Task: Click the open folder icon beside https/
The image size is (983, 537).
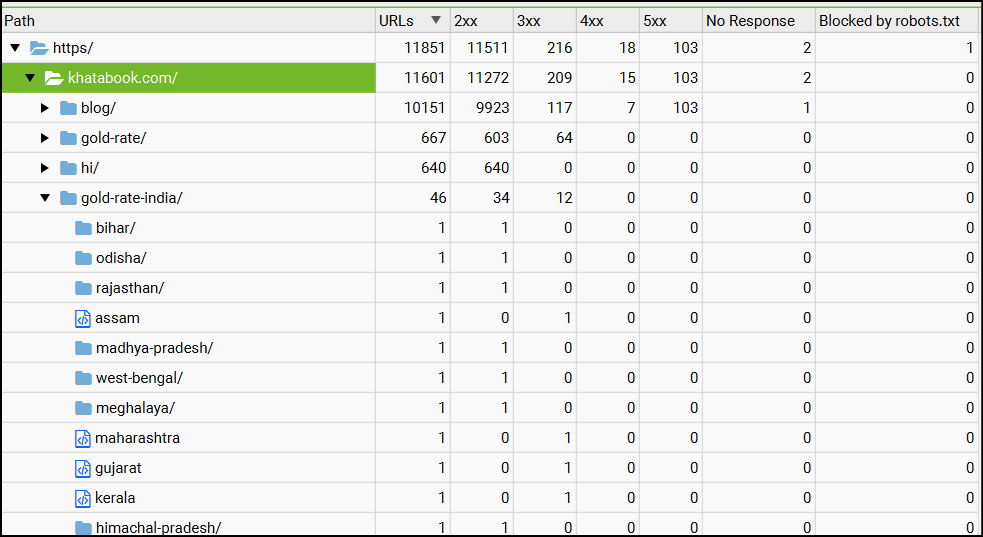Action: pyautogui.click(x=39, y=48)
